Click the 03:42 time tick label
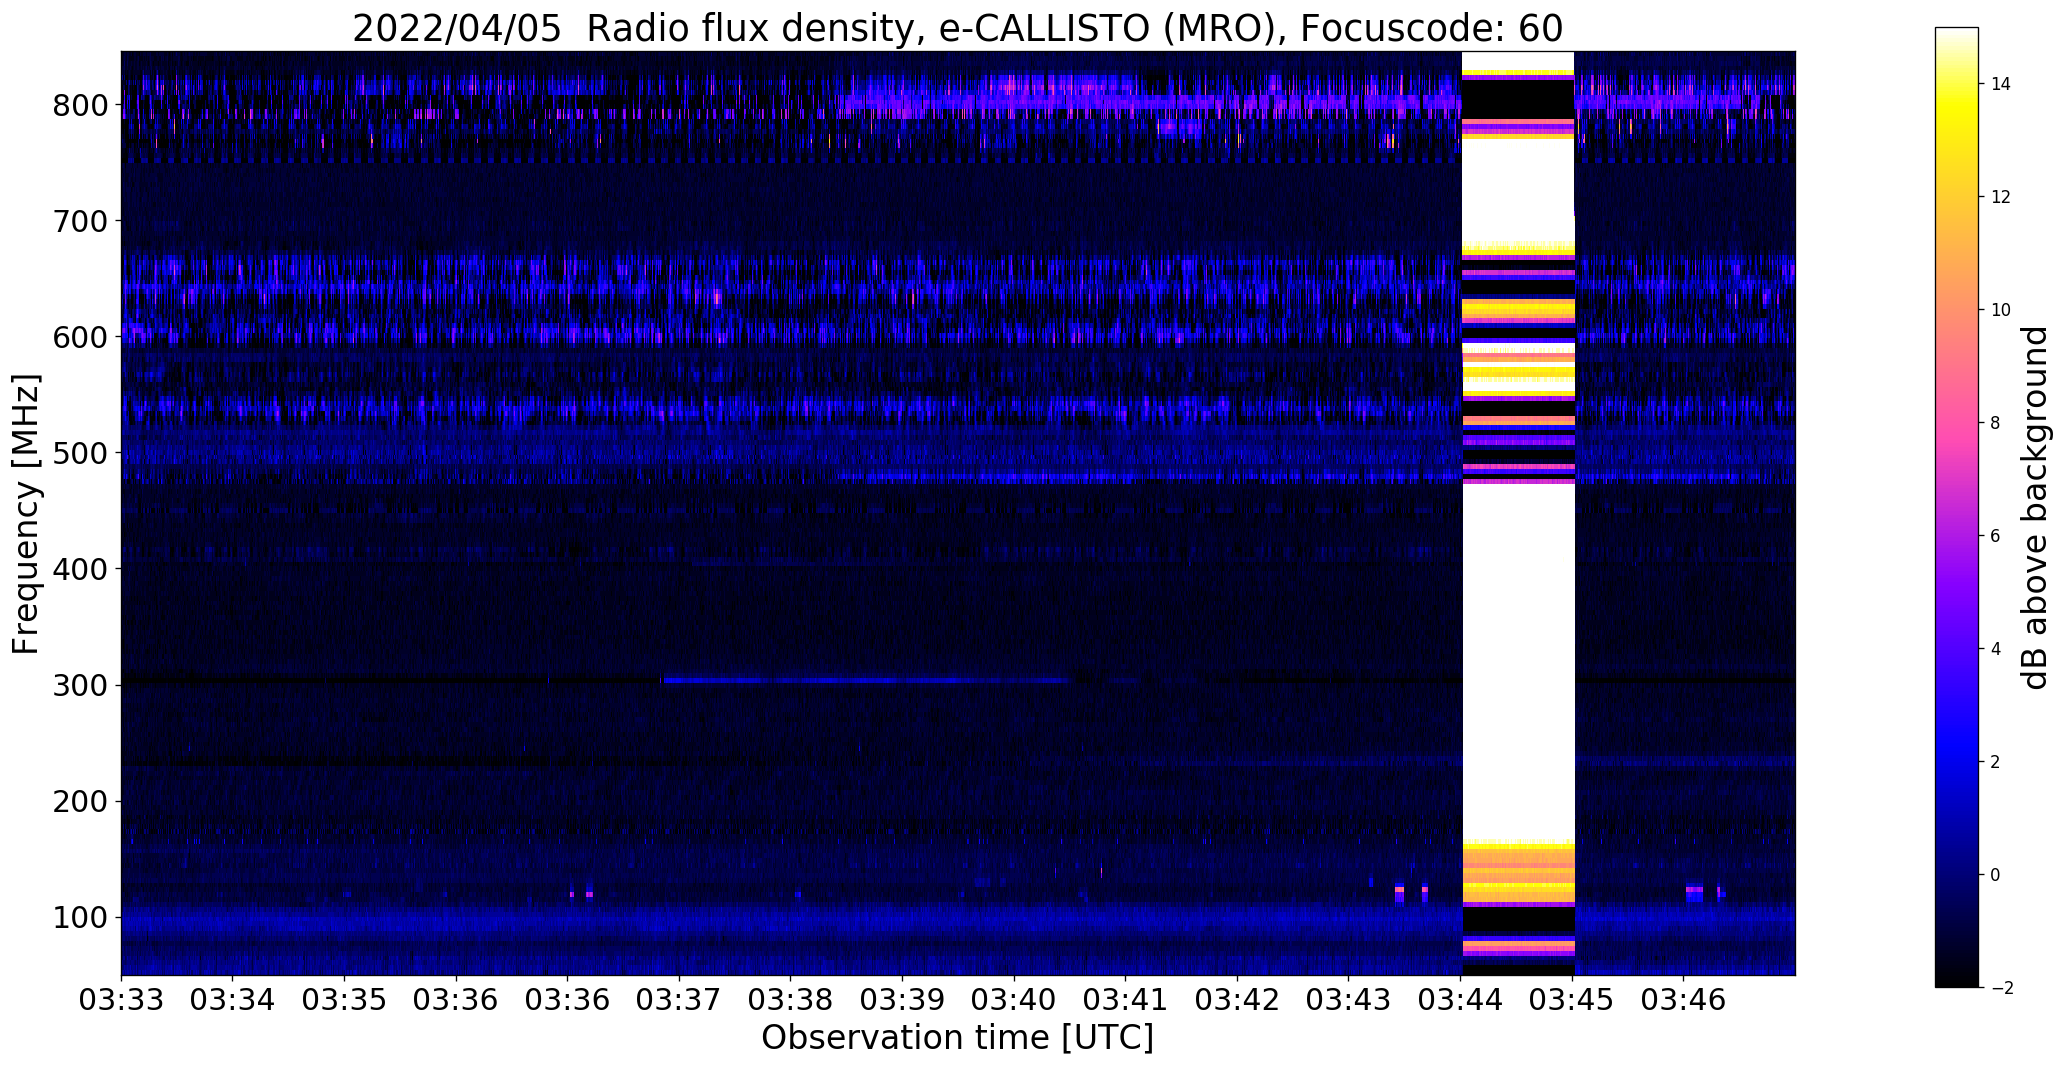The height and width of the screenshot is (1067, 2066). (1238, 998)
